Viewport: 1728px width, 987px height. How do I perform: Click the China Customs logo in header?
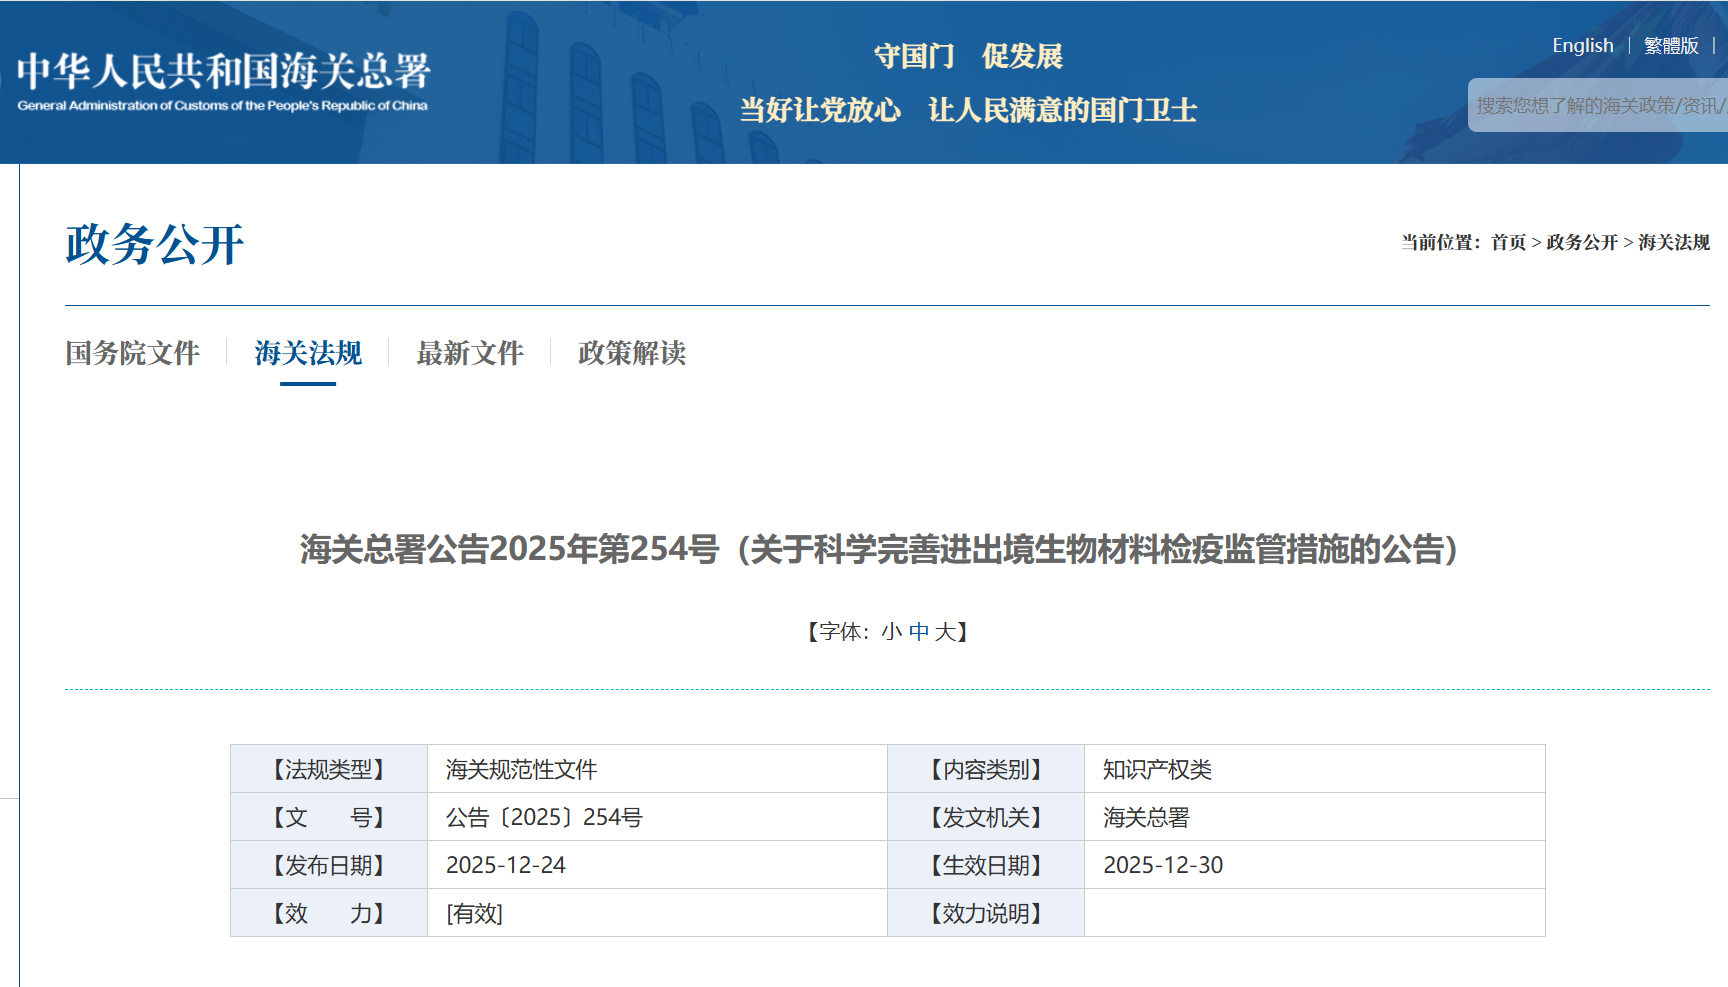[x=222, y=80]
